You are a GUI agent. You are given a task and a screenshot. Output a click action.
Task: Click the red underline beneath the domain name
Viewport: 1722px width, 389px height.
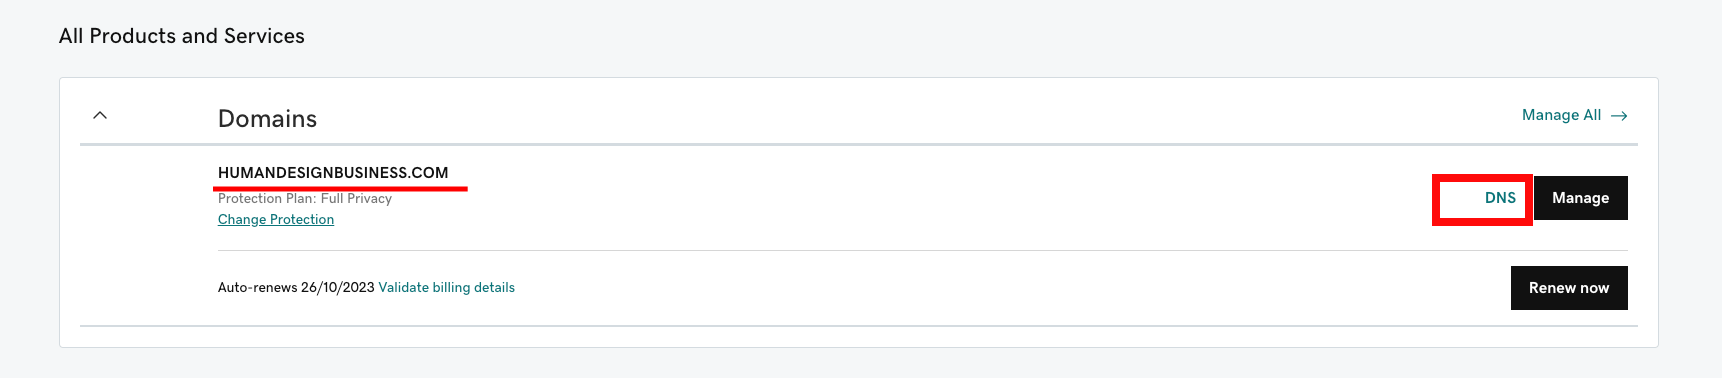(340, 187)
